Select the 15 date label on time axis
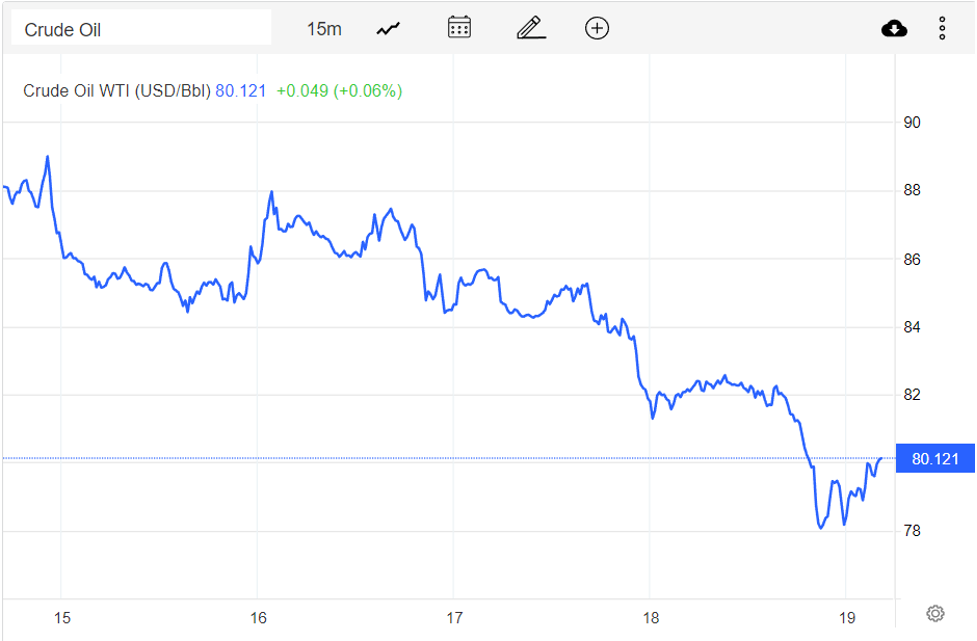The height and width of the screenshot is (641, 977). tap(62, 617)
